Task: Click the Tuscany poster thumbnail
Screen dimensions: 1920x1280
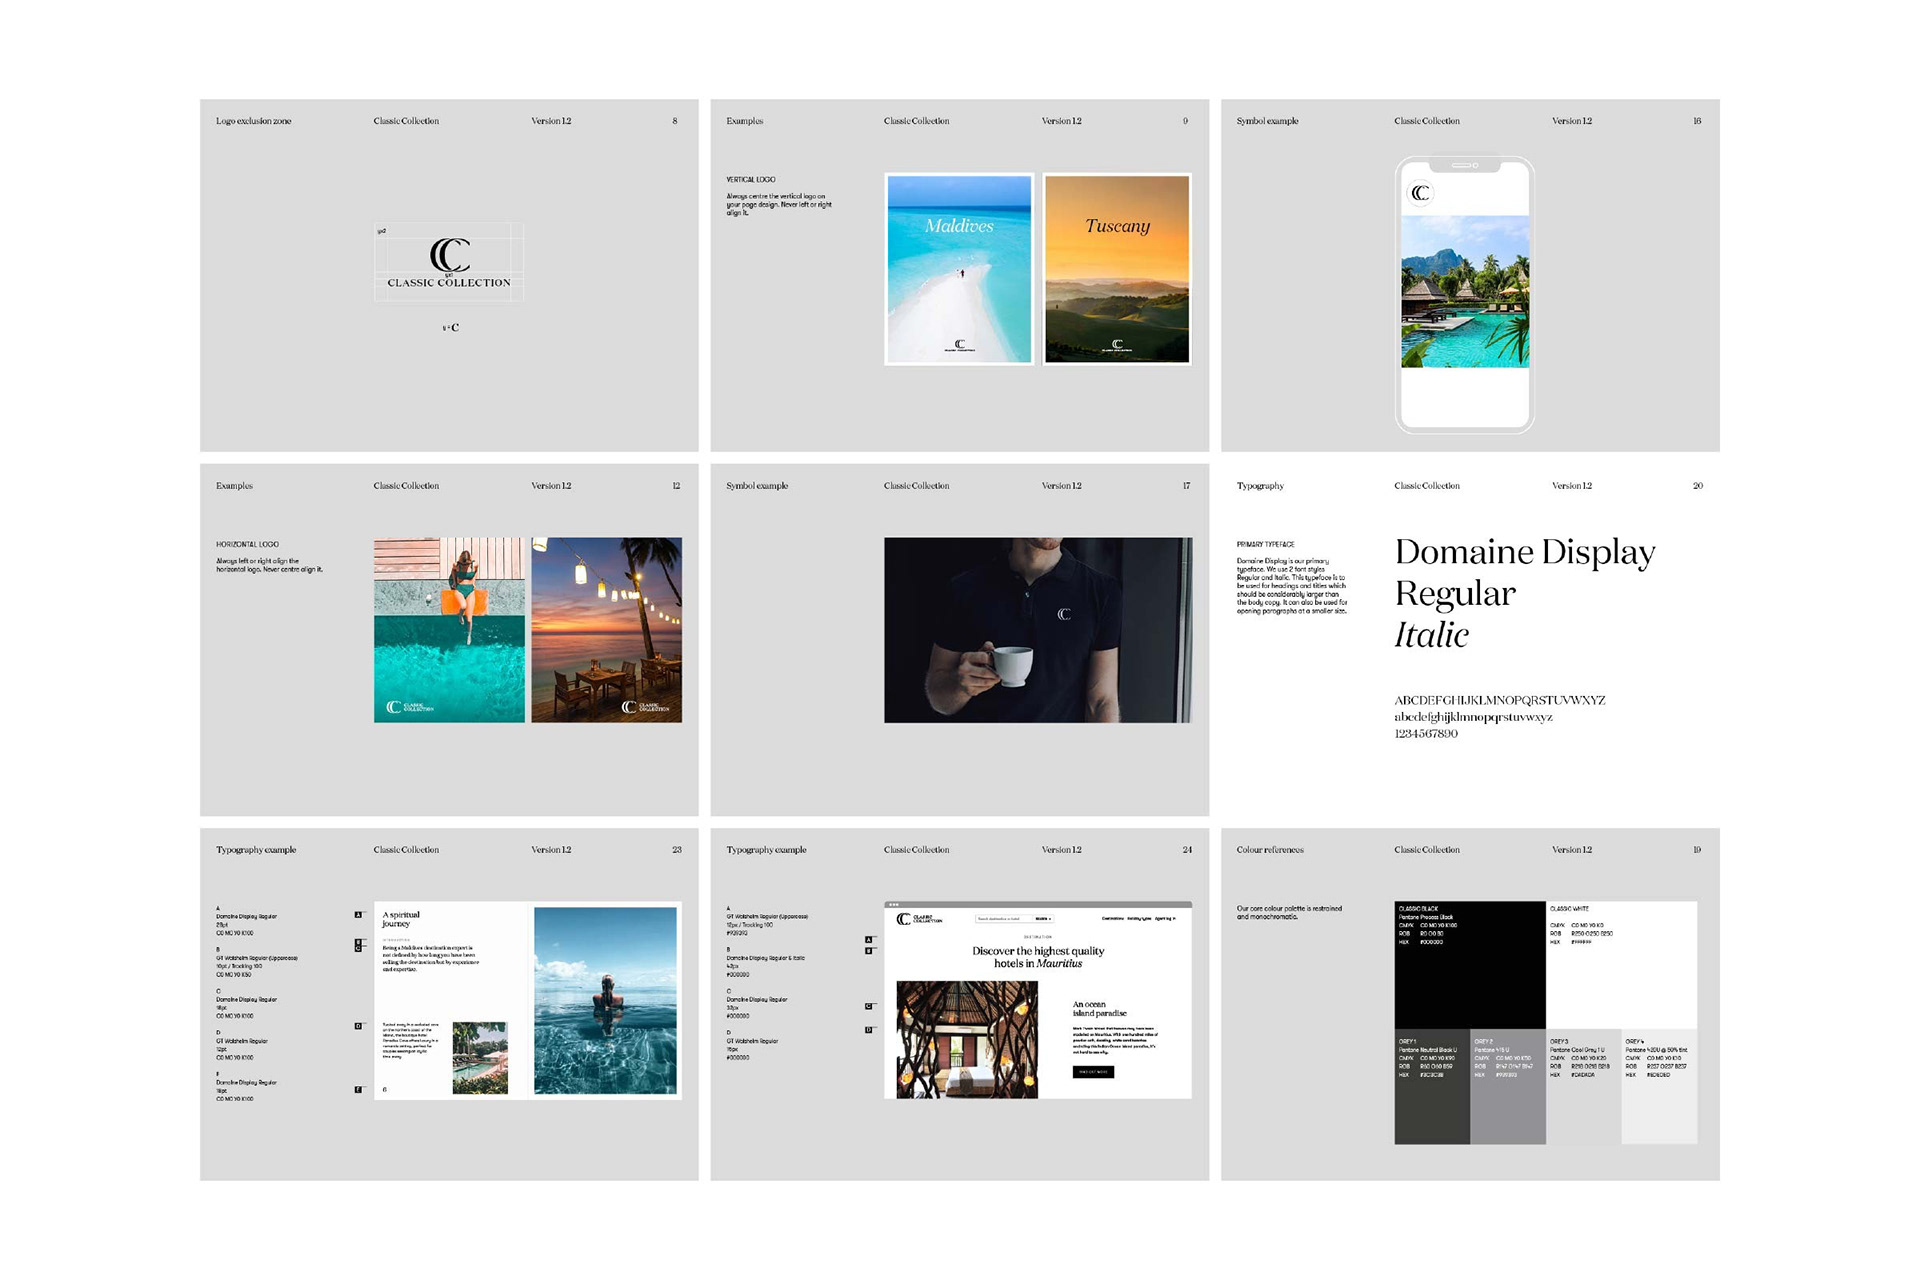Action: (1117, 270)
